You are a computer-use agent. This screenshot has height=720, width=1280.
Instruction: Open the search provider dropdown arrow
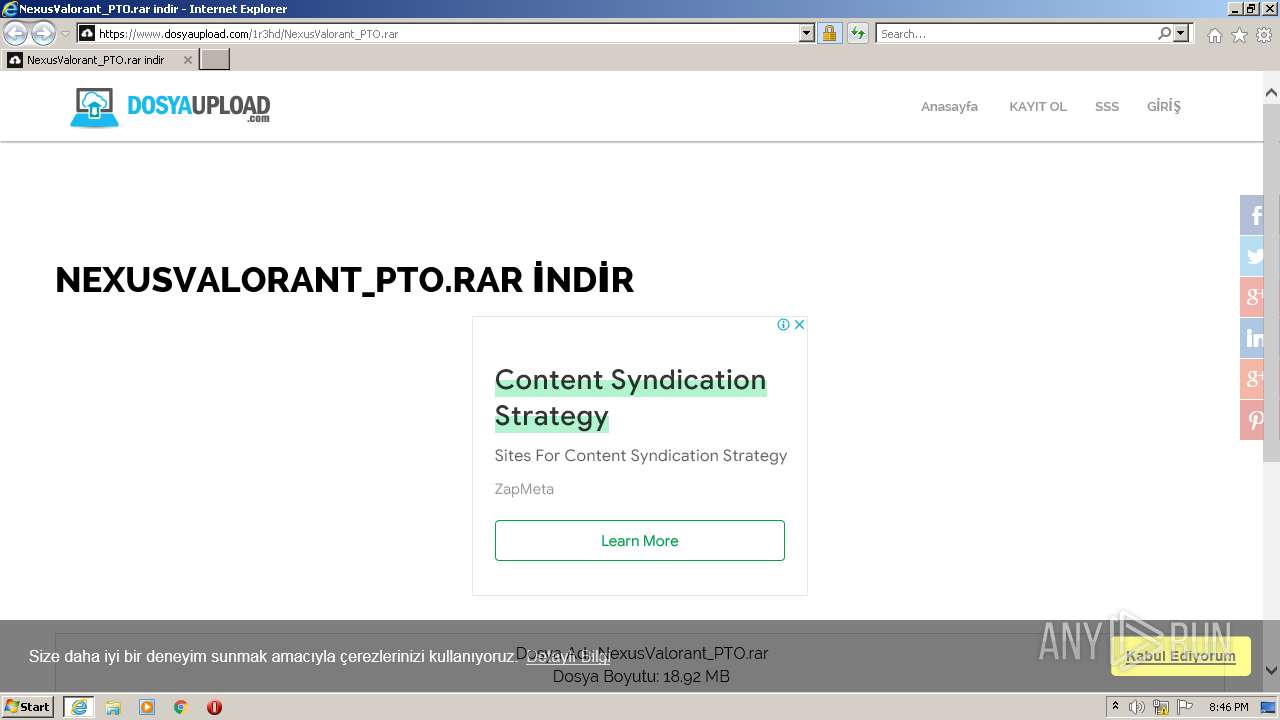1182,34
